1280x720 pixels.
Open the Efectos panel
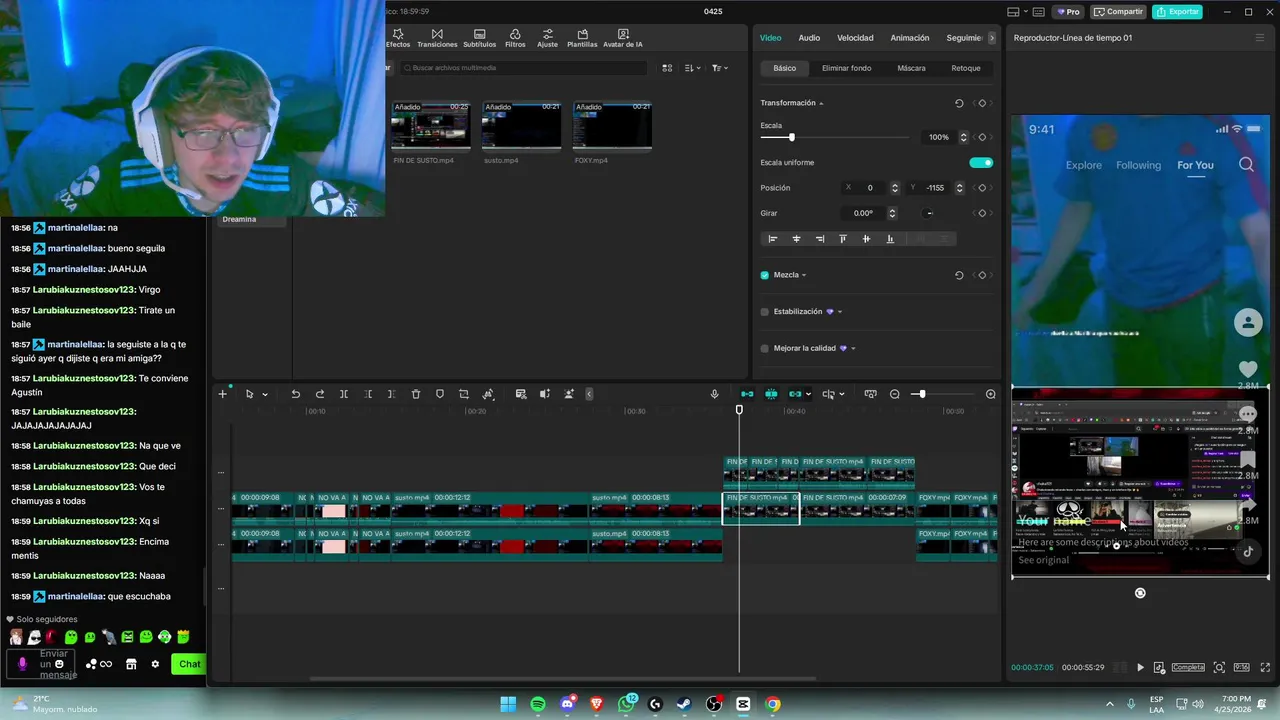398,38
